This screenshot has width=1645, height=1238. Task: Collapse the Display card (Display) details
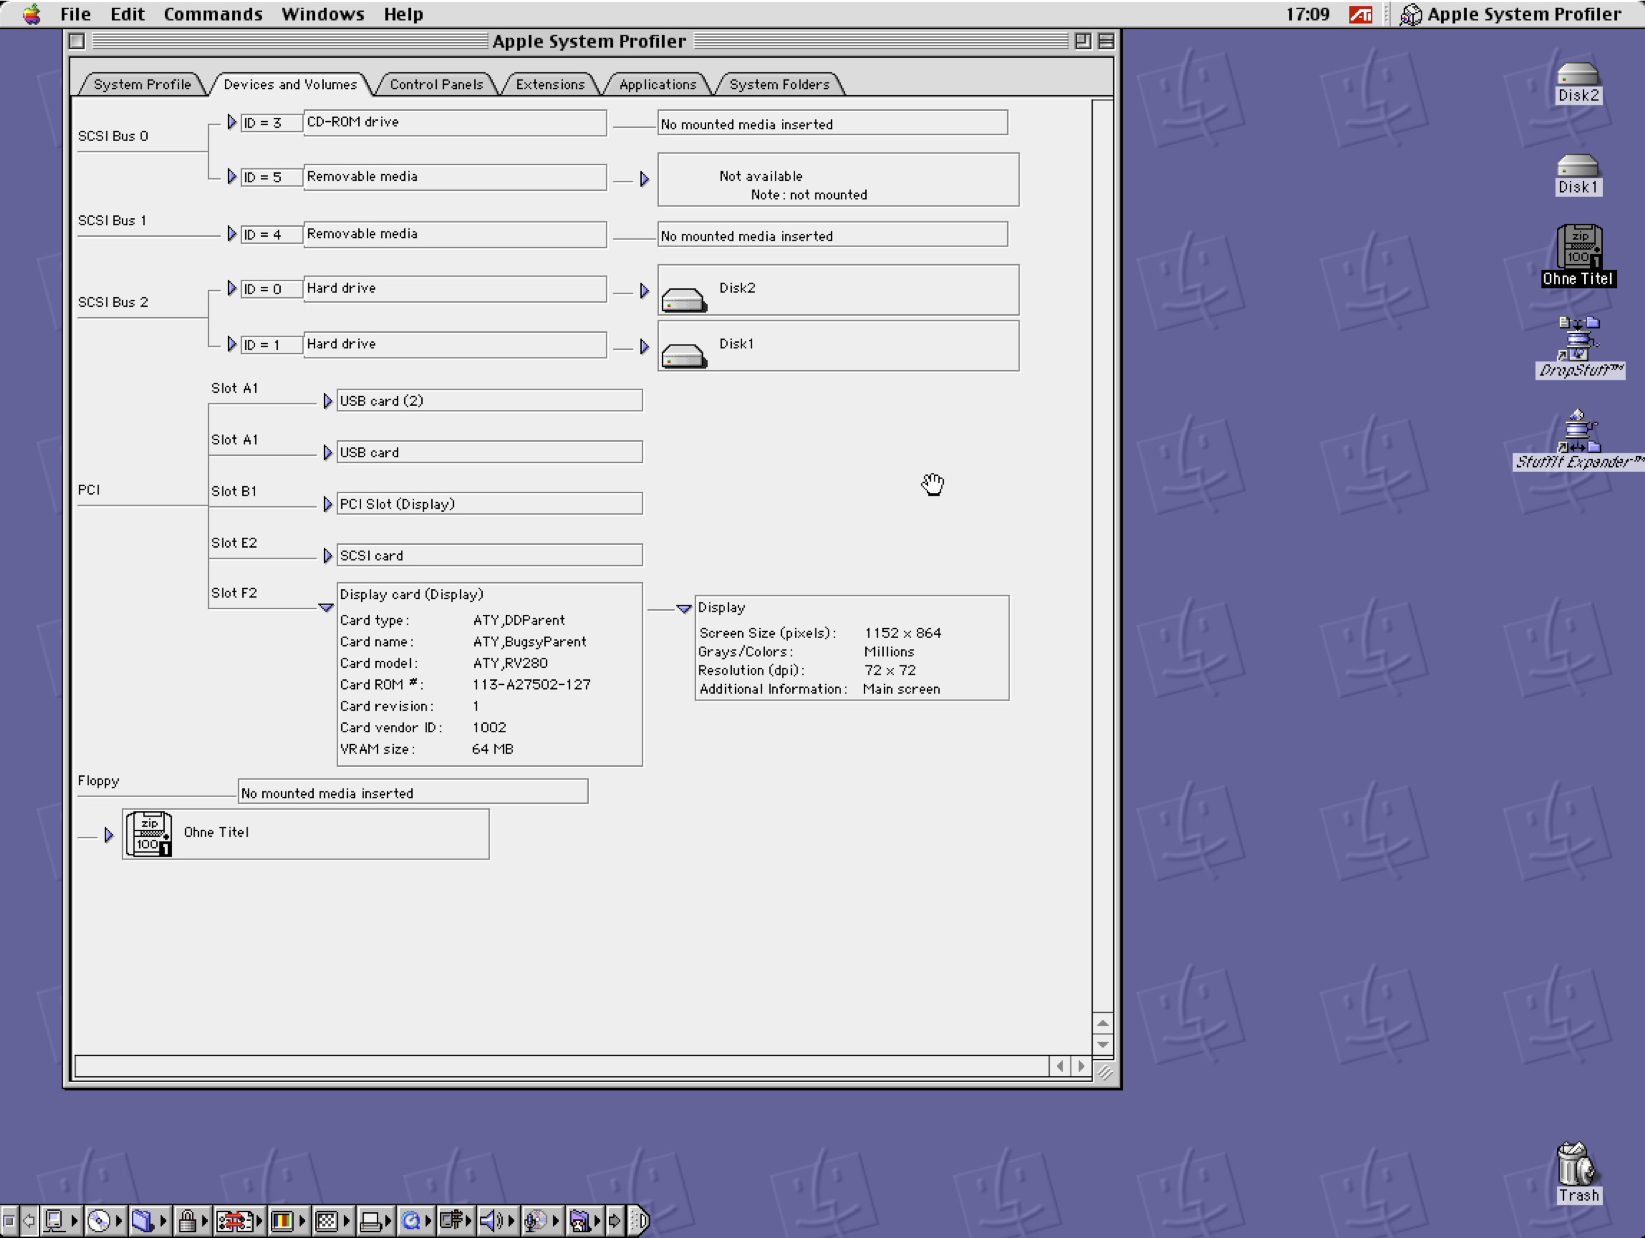326,608
